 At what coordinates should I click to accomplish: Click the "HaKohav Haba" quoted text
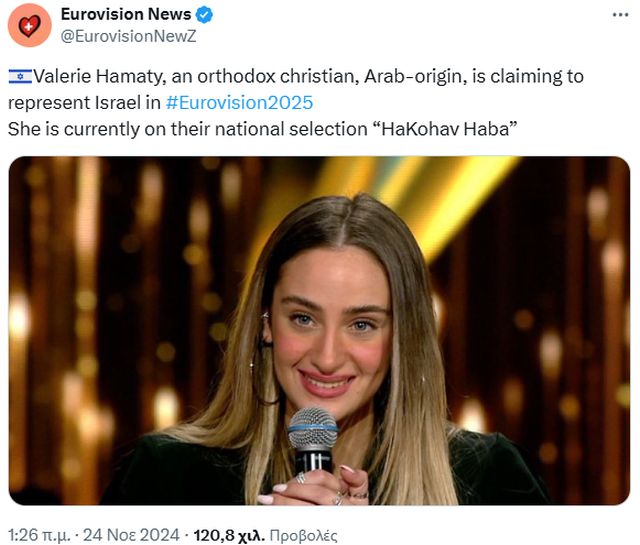coord(446,129)
